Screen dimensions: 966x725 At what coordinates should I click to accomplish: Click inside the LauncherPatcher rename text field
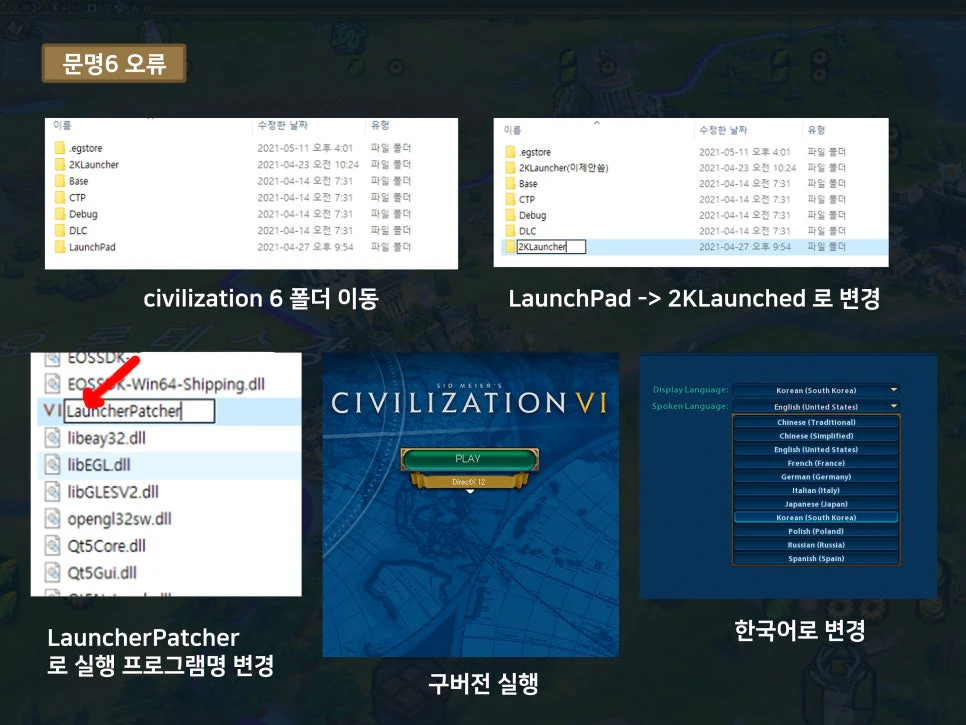tap(139, 411)
